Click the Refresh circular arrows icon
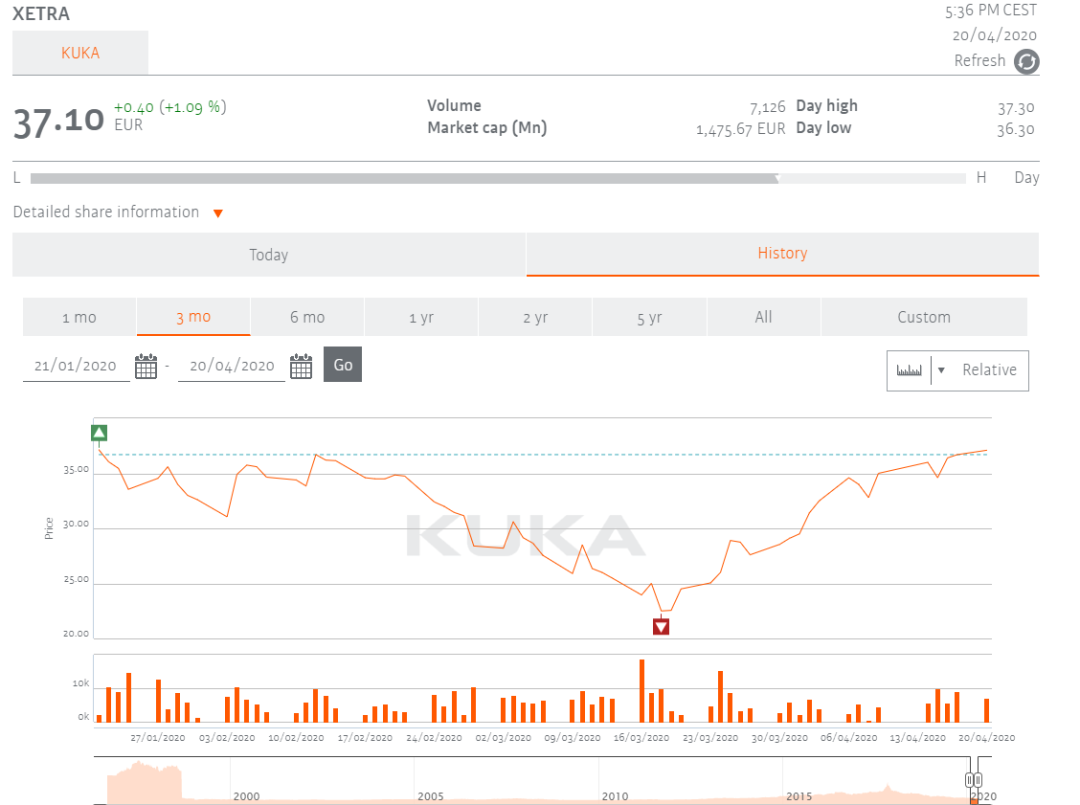 [1027, 62]
